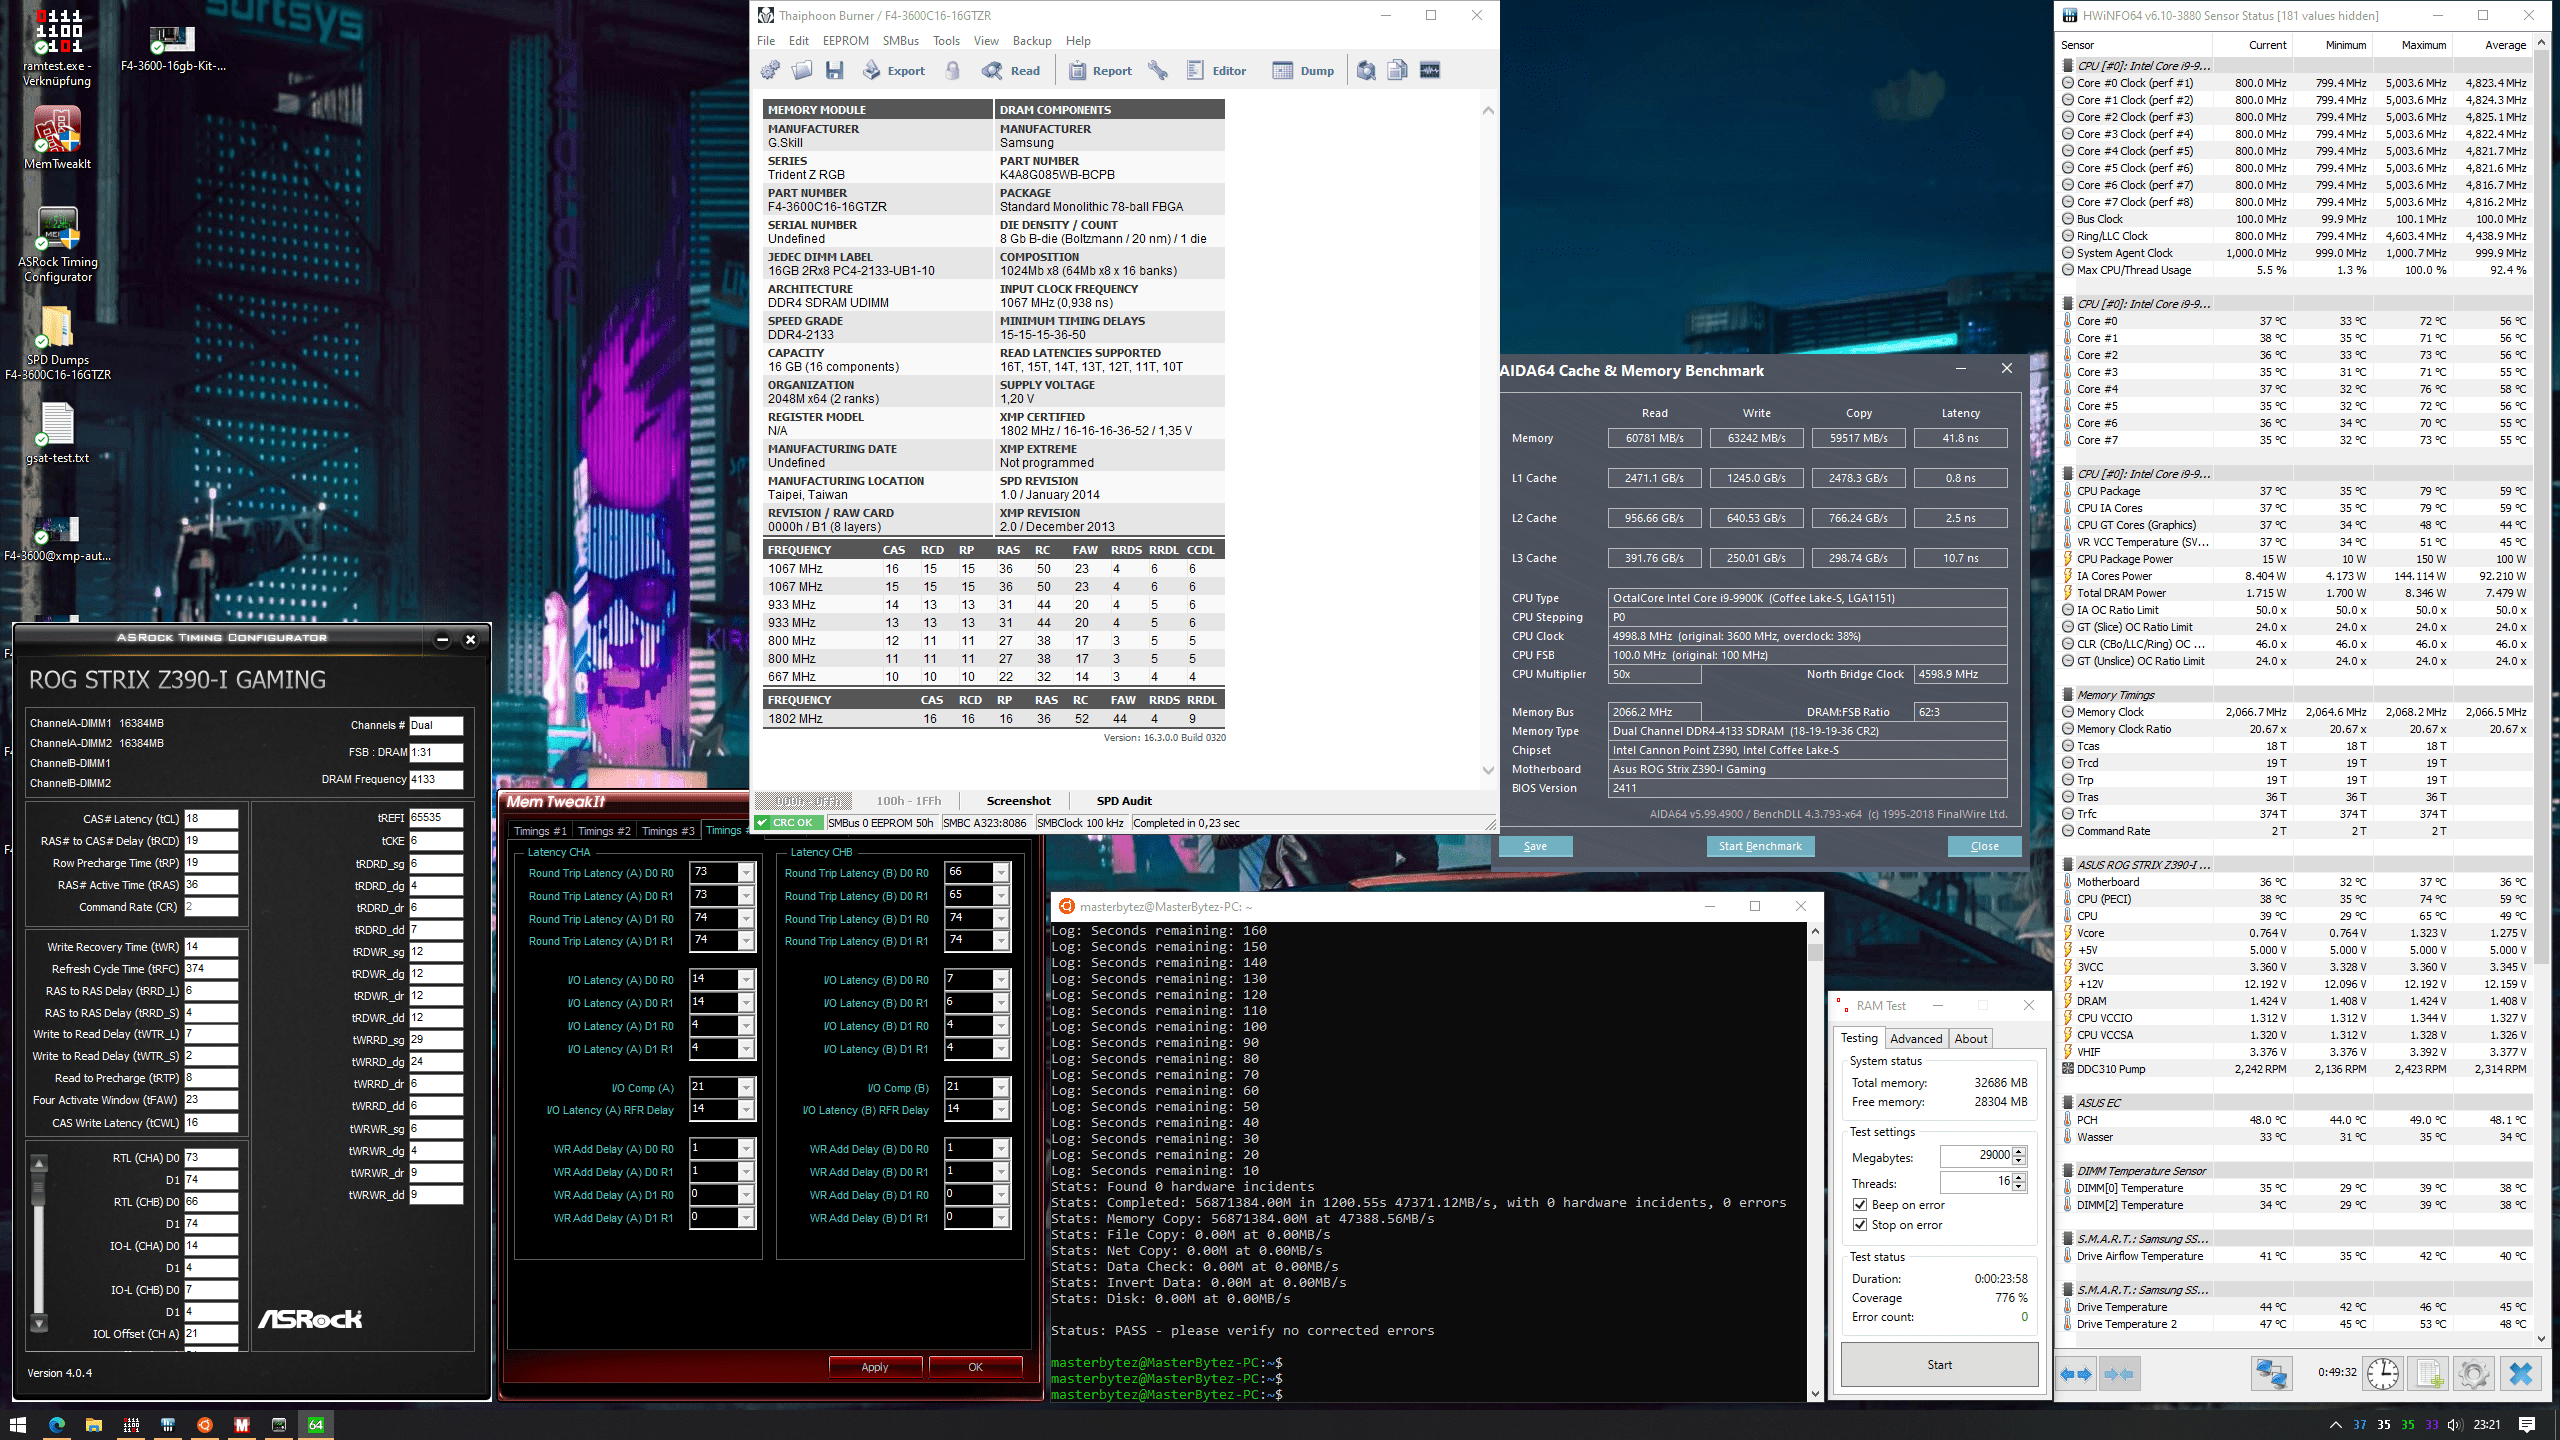Click HWiNFO expand columns arrows button
This screenshot has height=1440, width=2560.
point(2076,1374)
